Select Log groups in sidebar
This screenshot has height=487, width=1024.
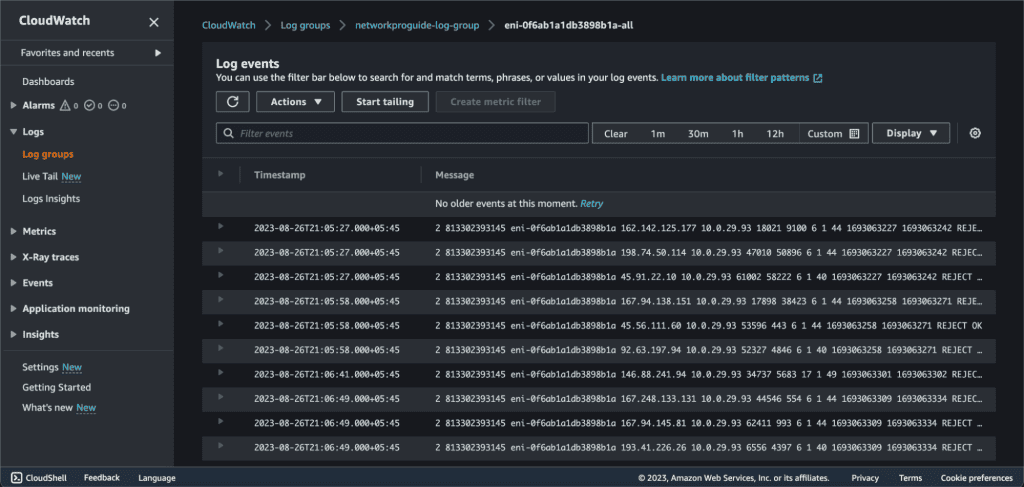point(48,155)
